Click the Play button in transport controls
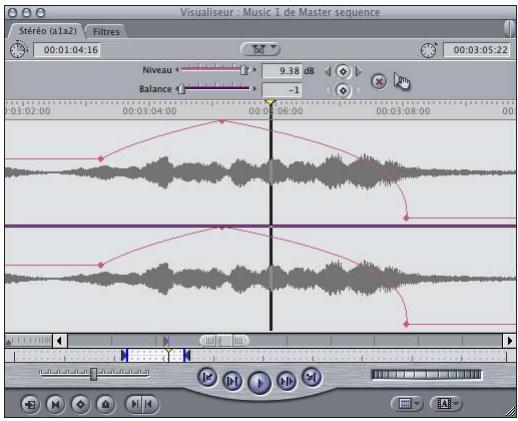This screenshot has width=518, height=421. coord(259,383)
